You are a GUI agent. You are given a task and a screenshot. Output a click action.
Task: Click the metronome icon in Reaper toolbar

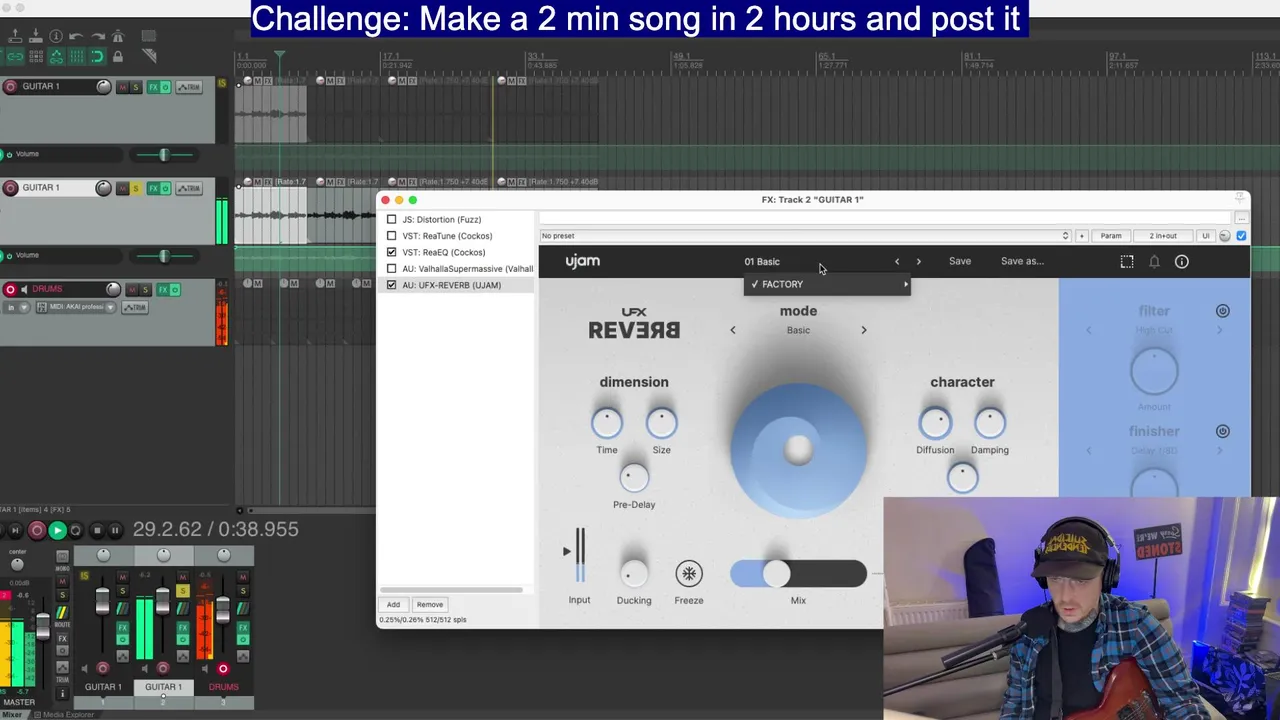pos(118,36)
